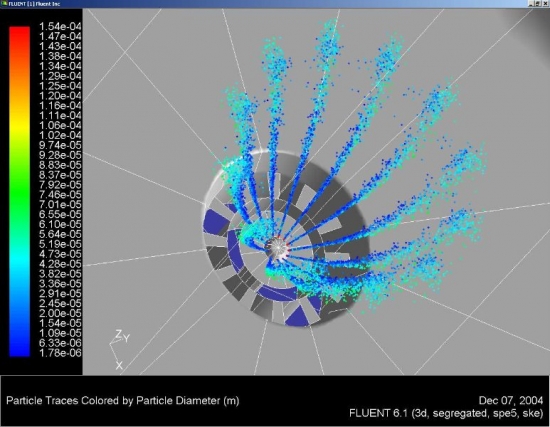Image resolution: width=550 pixels, height=427 pixels.
Task: Click the largest blue panel on the outer ring
Action: click(216, 221)
